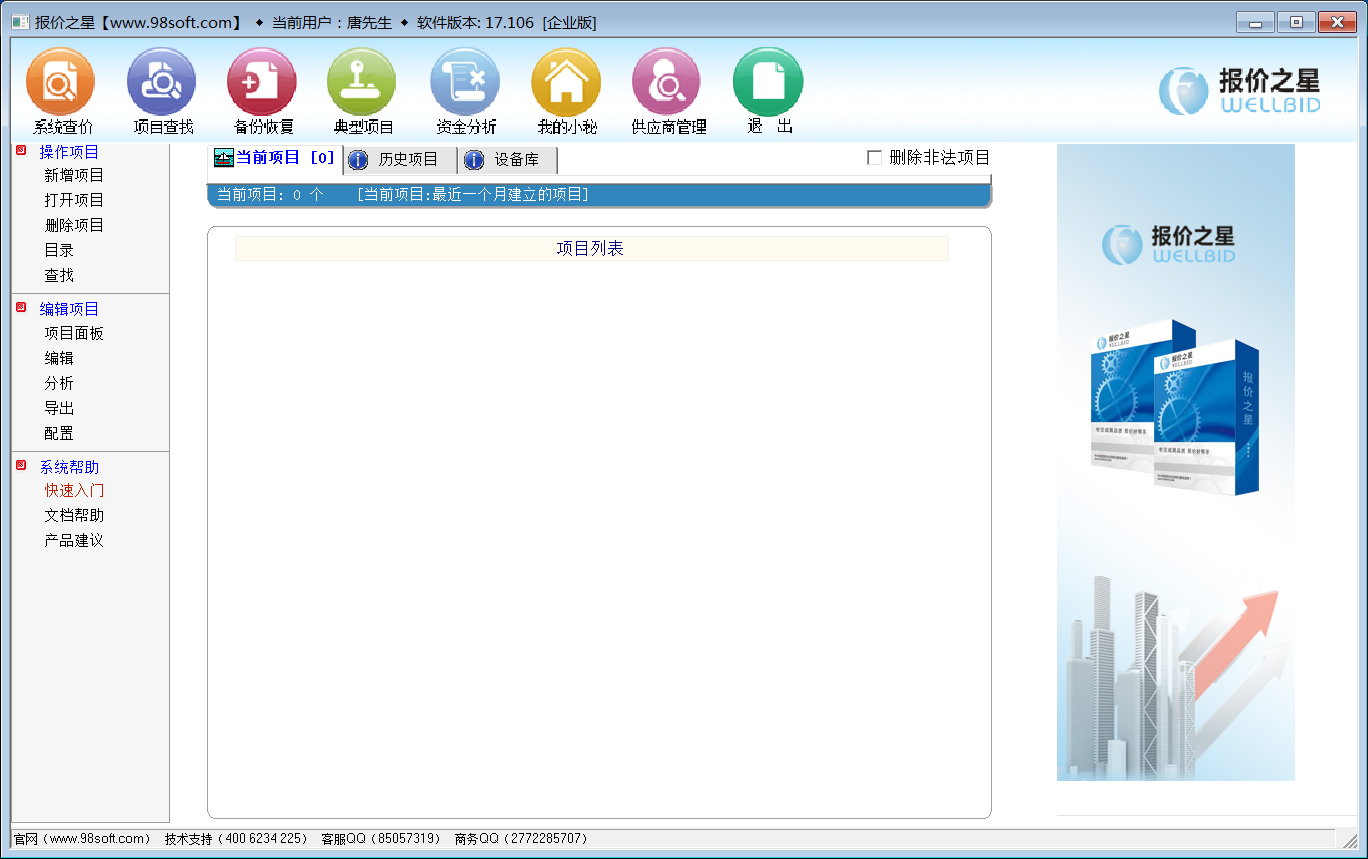Select the 操作项目 section header
The image size is (1368, 859).
pyautogui.click(x=69, y=152)
